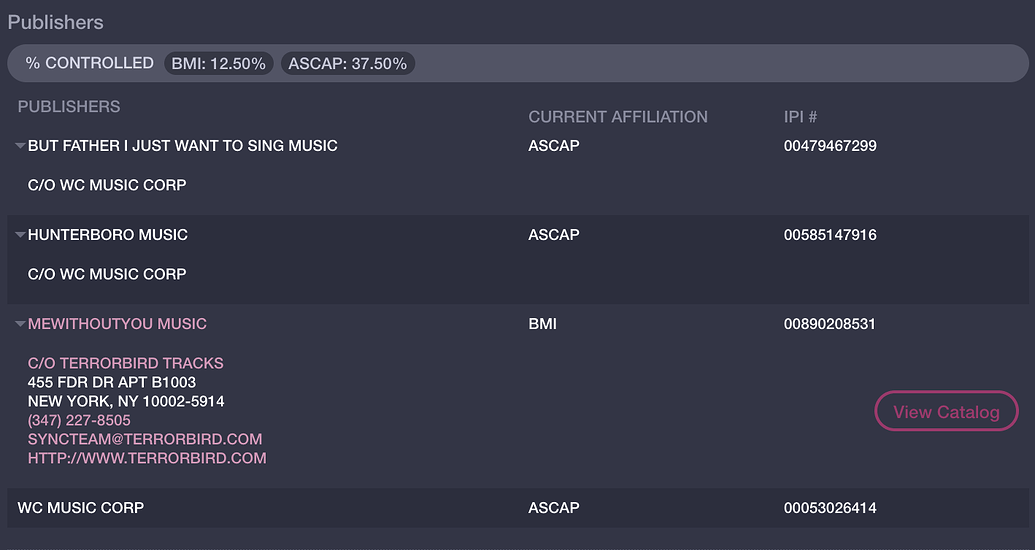Click IPI number 00479467299
This screenshot has height=550, width=1035.
(830, 146)
